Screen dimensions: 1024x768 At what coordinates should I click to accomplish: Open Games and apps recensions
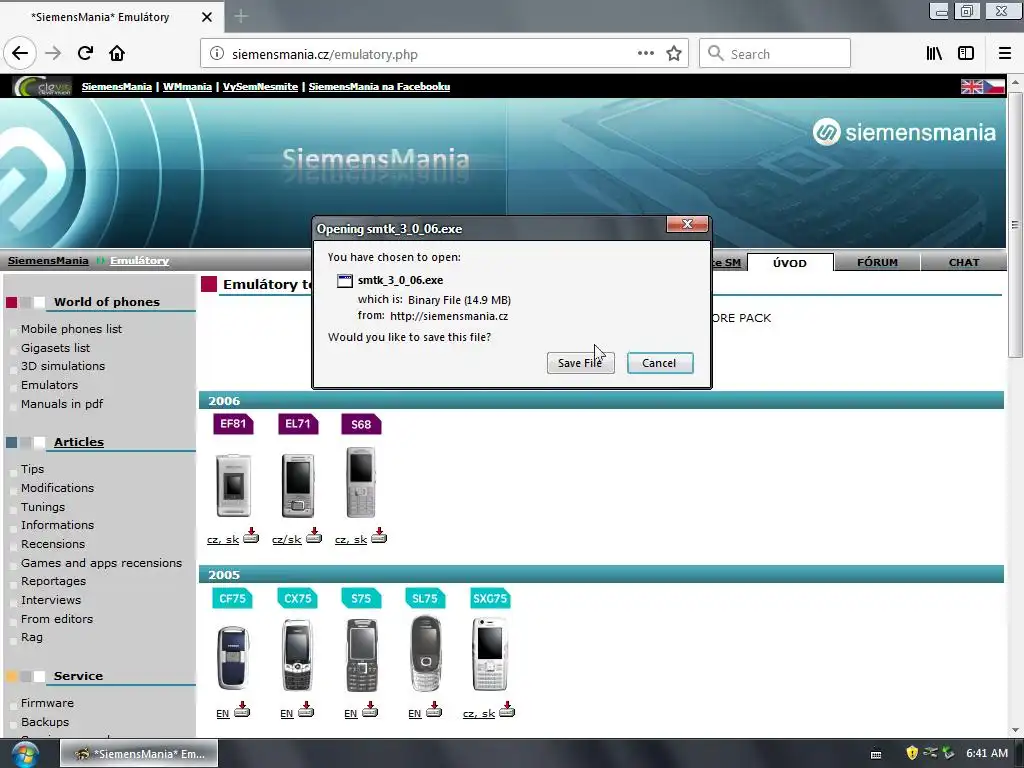coord(101,563)
